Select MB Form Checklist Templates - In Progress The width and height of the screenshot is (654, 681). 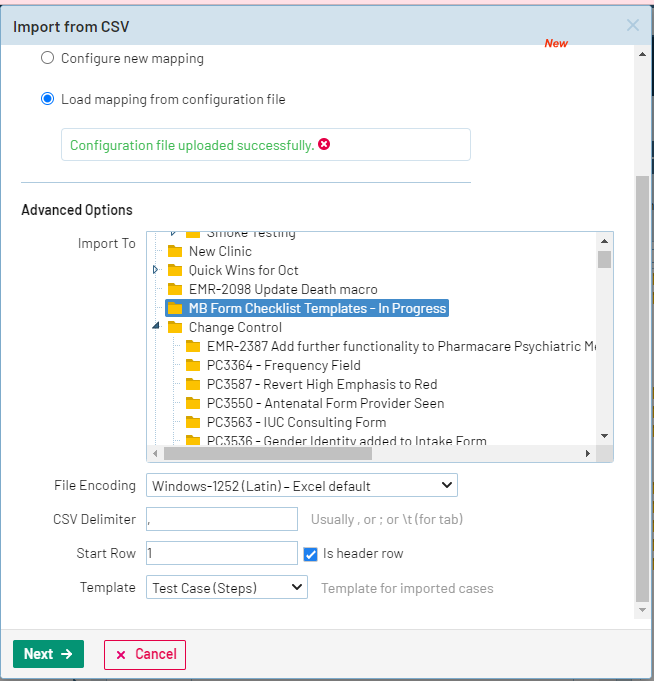(x=317, y=309)
